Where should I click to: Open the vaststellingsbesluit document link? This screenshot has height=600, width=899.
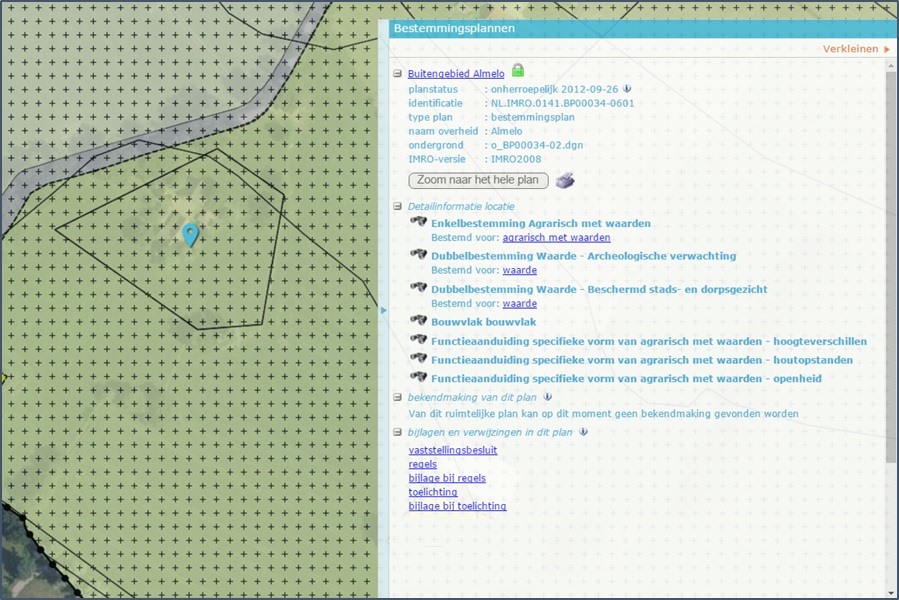pyautogui.click(x=453, y=450)
